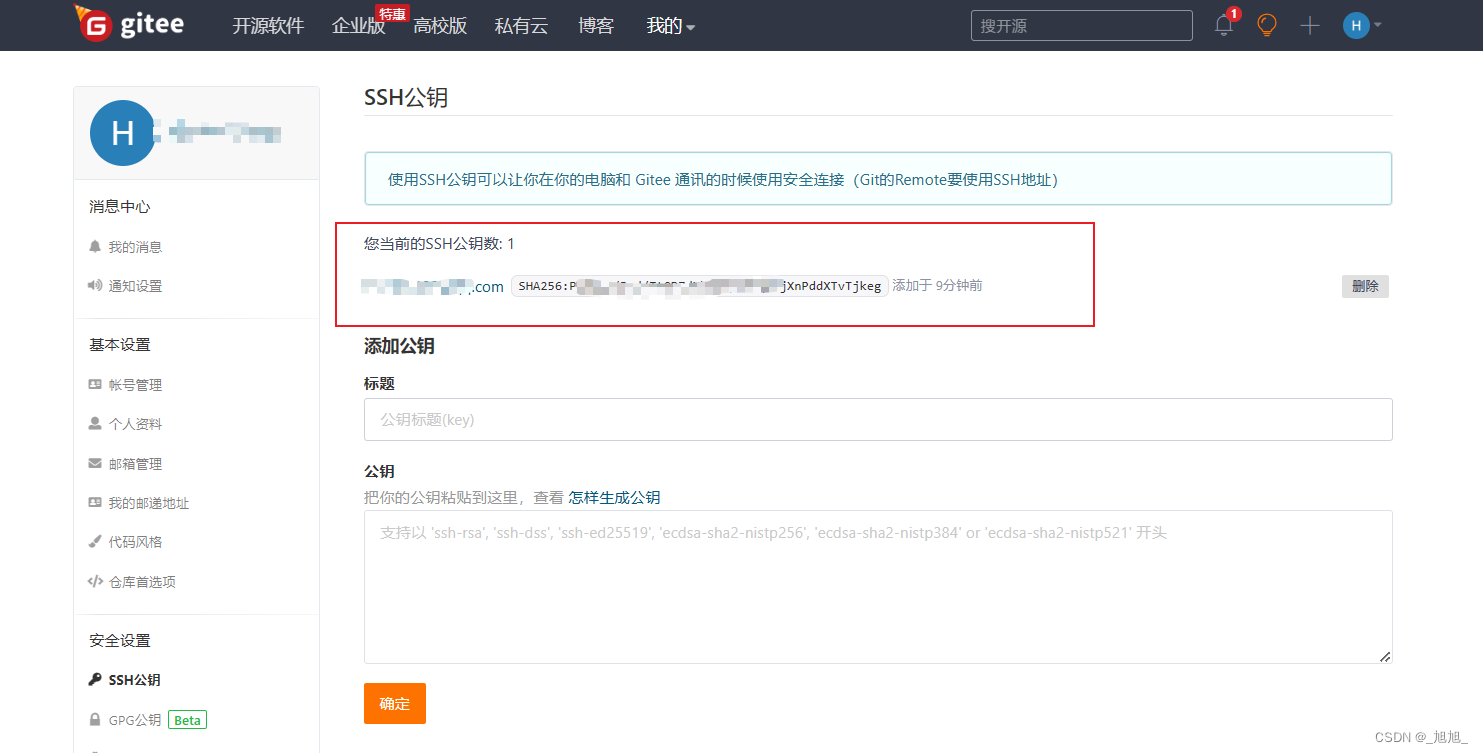Screen dimensions: 1483x753
Task: Click the card icon beside 帐号管理
Action: point(95,384)
